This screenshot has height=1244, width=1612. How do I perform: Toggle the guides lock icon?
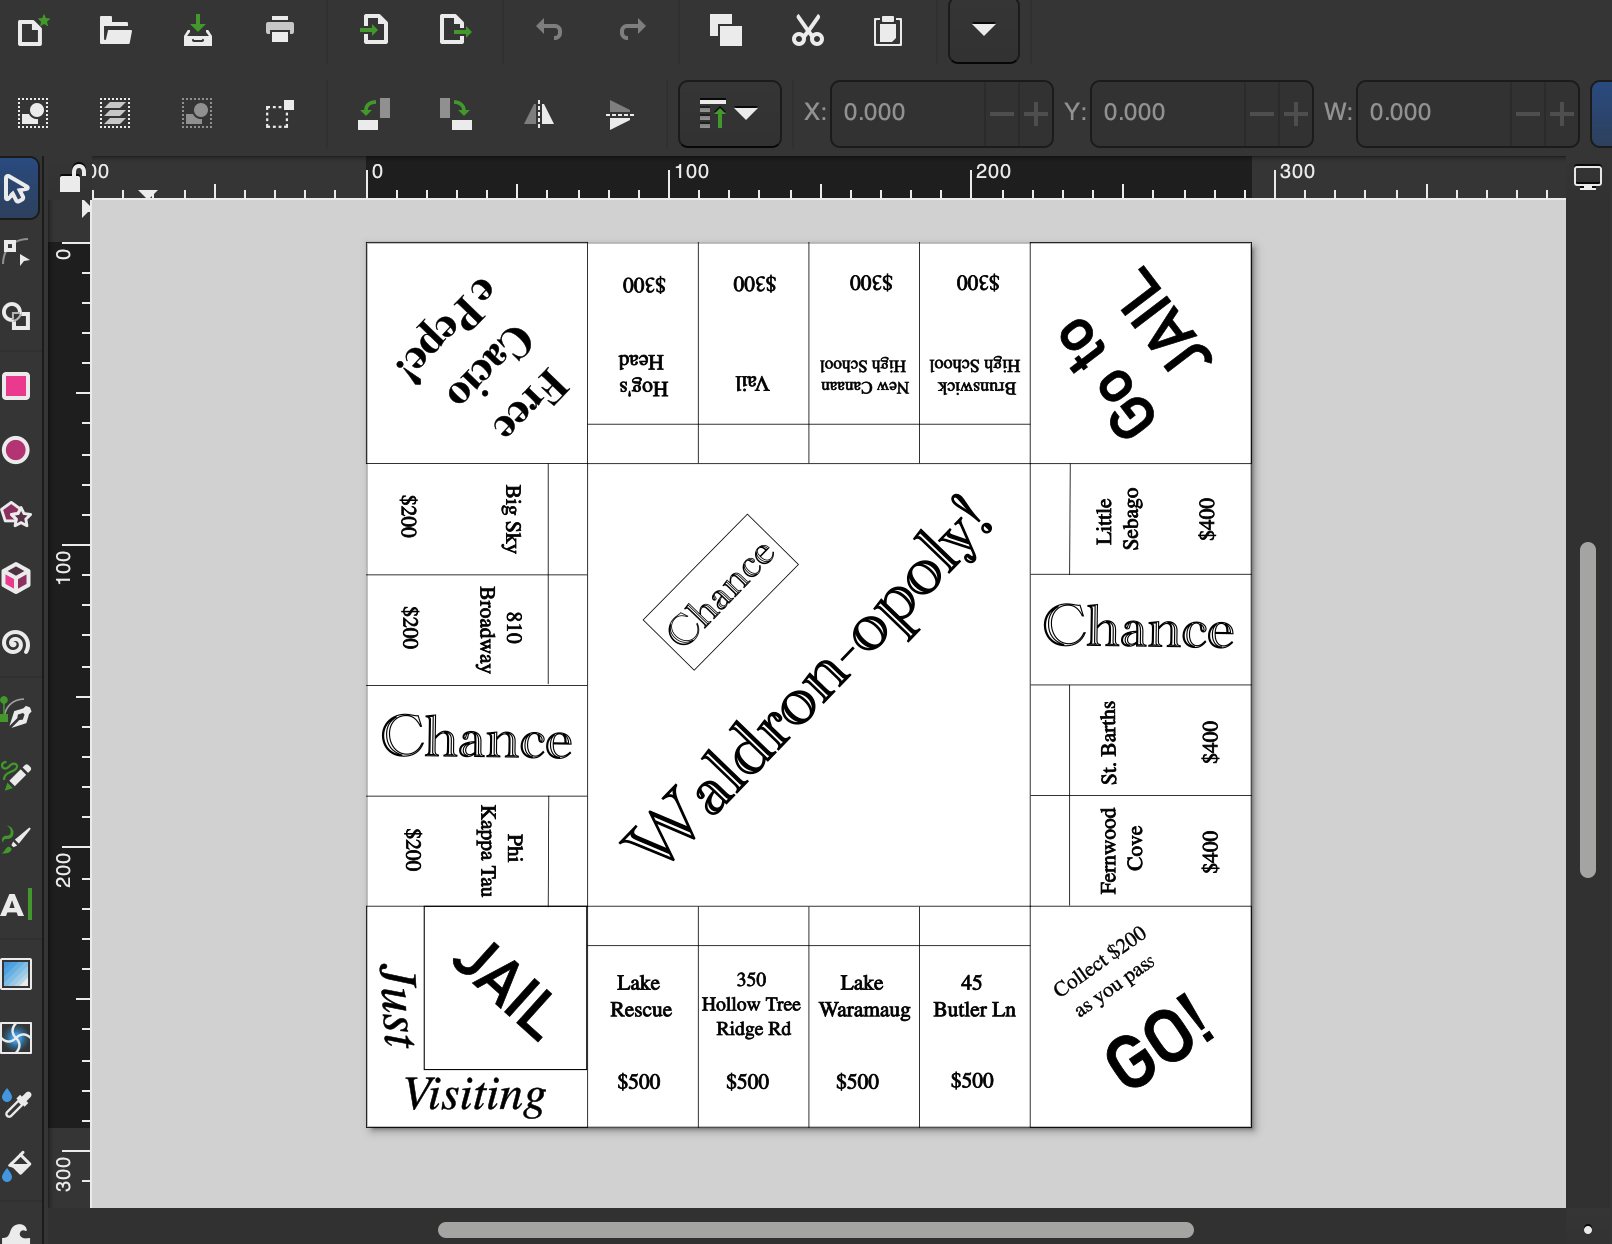point(71,178)
